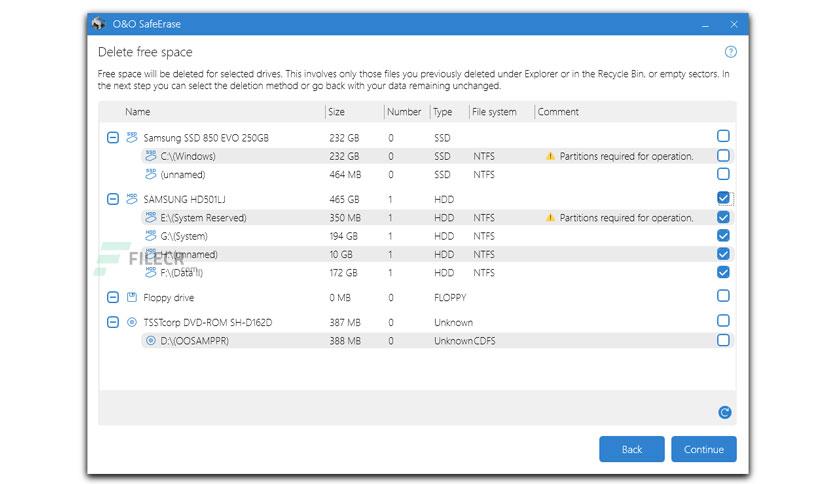Click the Floppy drive icon

132,297
